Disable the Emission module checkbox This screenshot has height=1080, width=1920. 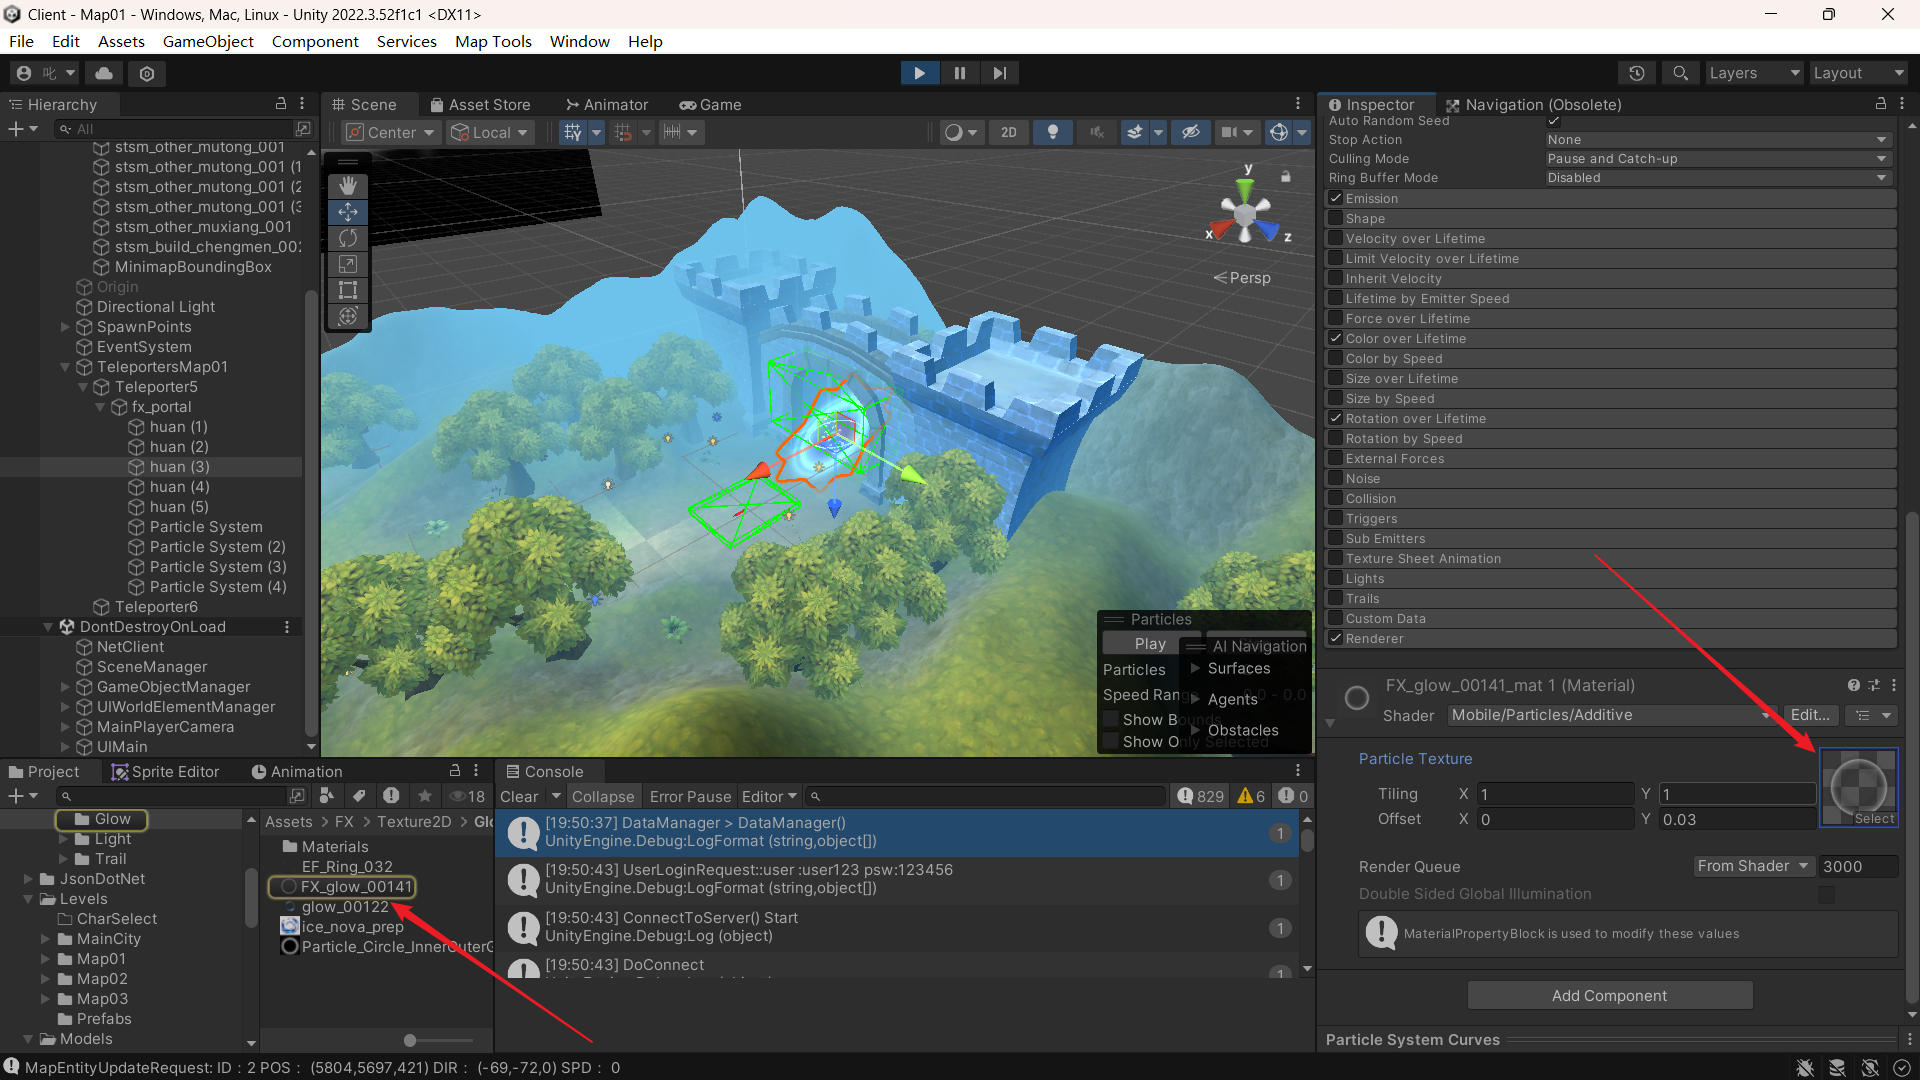point(1335,198)
